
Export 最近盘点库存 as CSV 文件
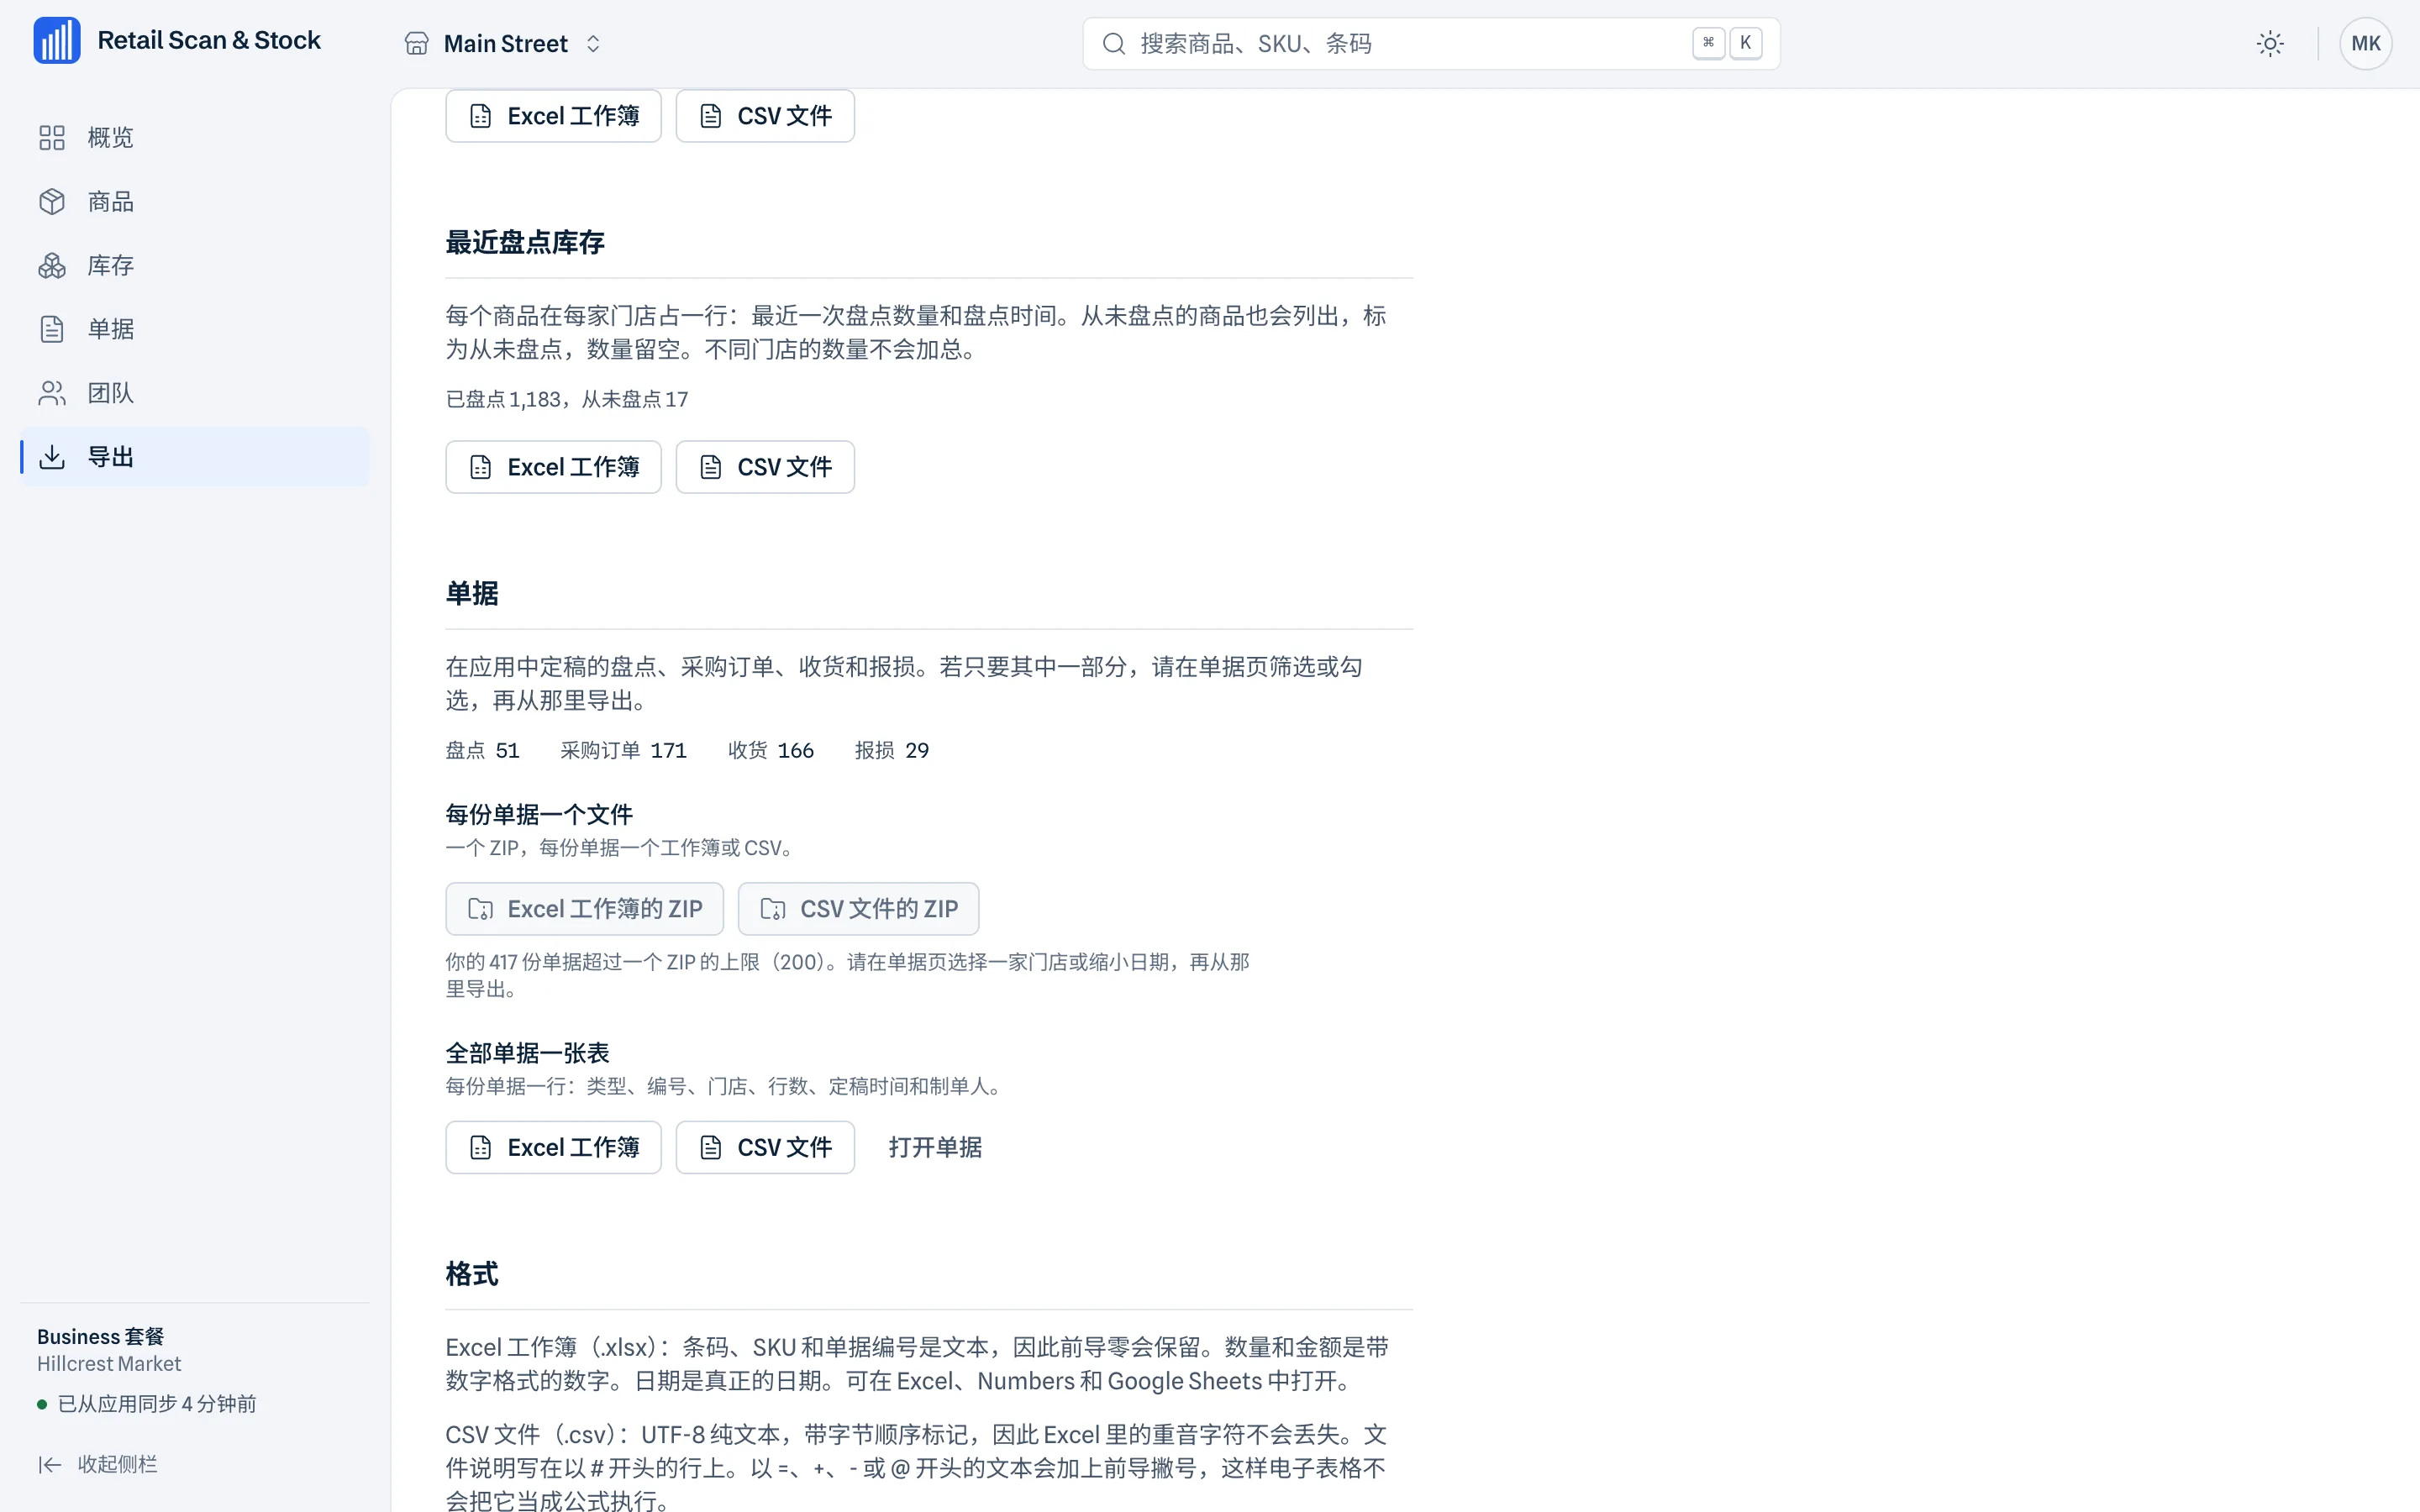(x=765, y=467)
